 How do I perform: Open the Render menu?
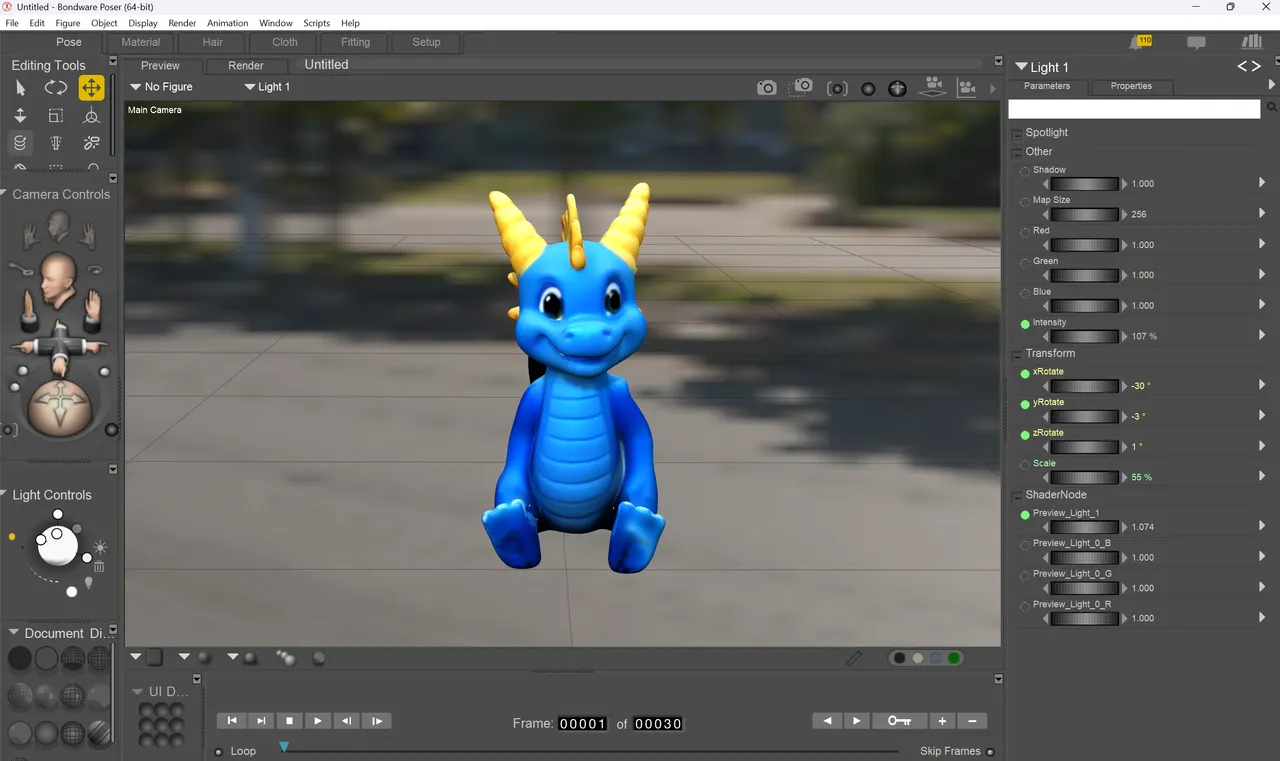tap(182, 23)
